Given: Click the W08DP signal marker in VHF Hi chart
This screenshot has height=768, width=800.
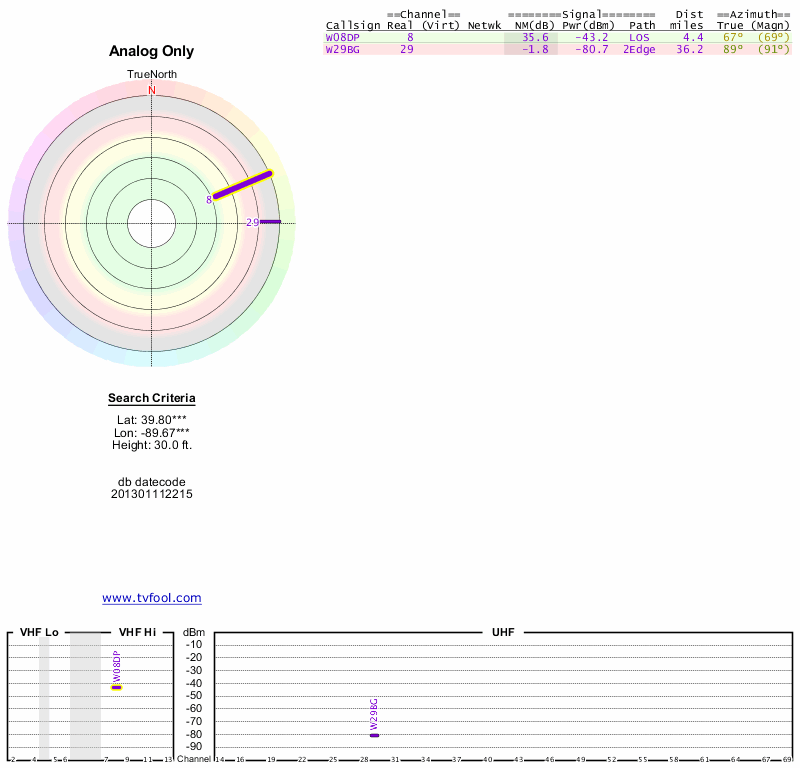Looking at the screenshot, I should [x=116, y=687].
